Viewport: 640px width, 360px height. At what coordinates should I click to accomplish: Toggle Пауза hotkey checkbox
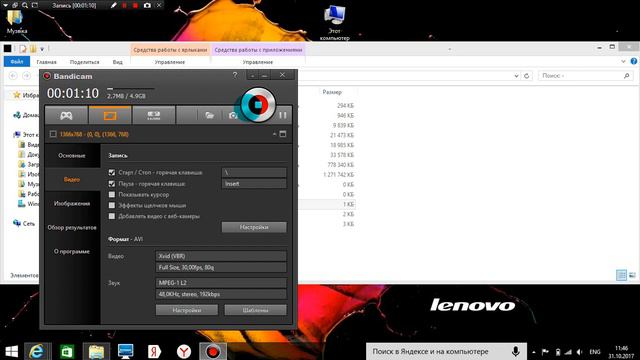coord(112,184)
